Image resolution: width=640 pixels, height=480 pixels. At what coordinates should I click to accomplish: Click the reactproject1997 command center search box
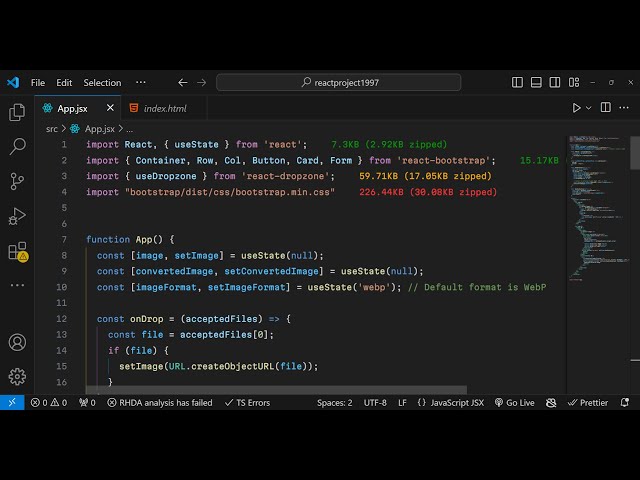coord(340,83)
